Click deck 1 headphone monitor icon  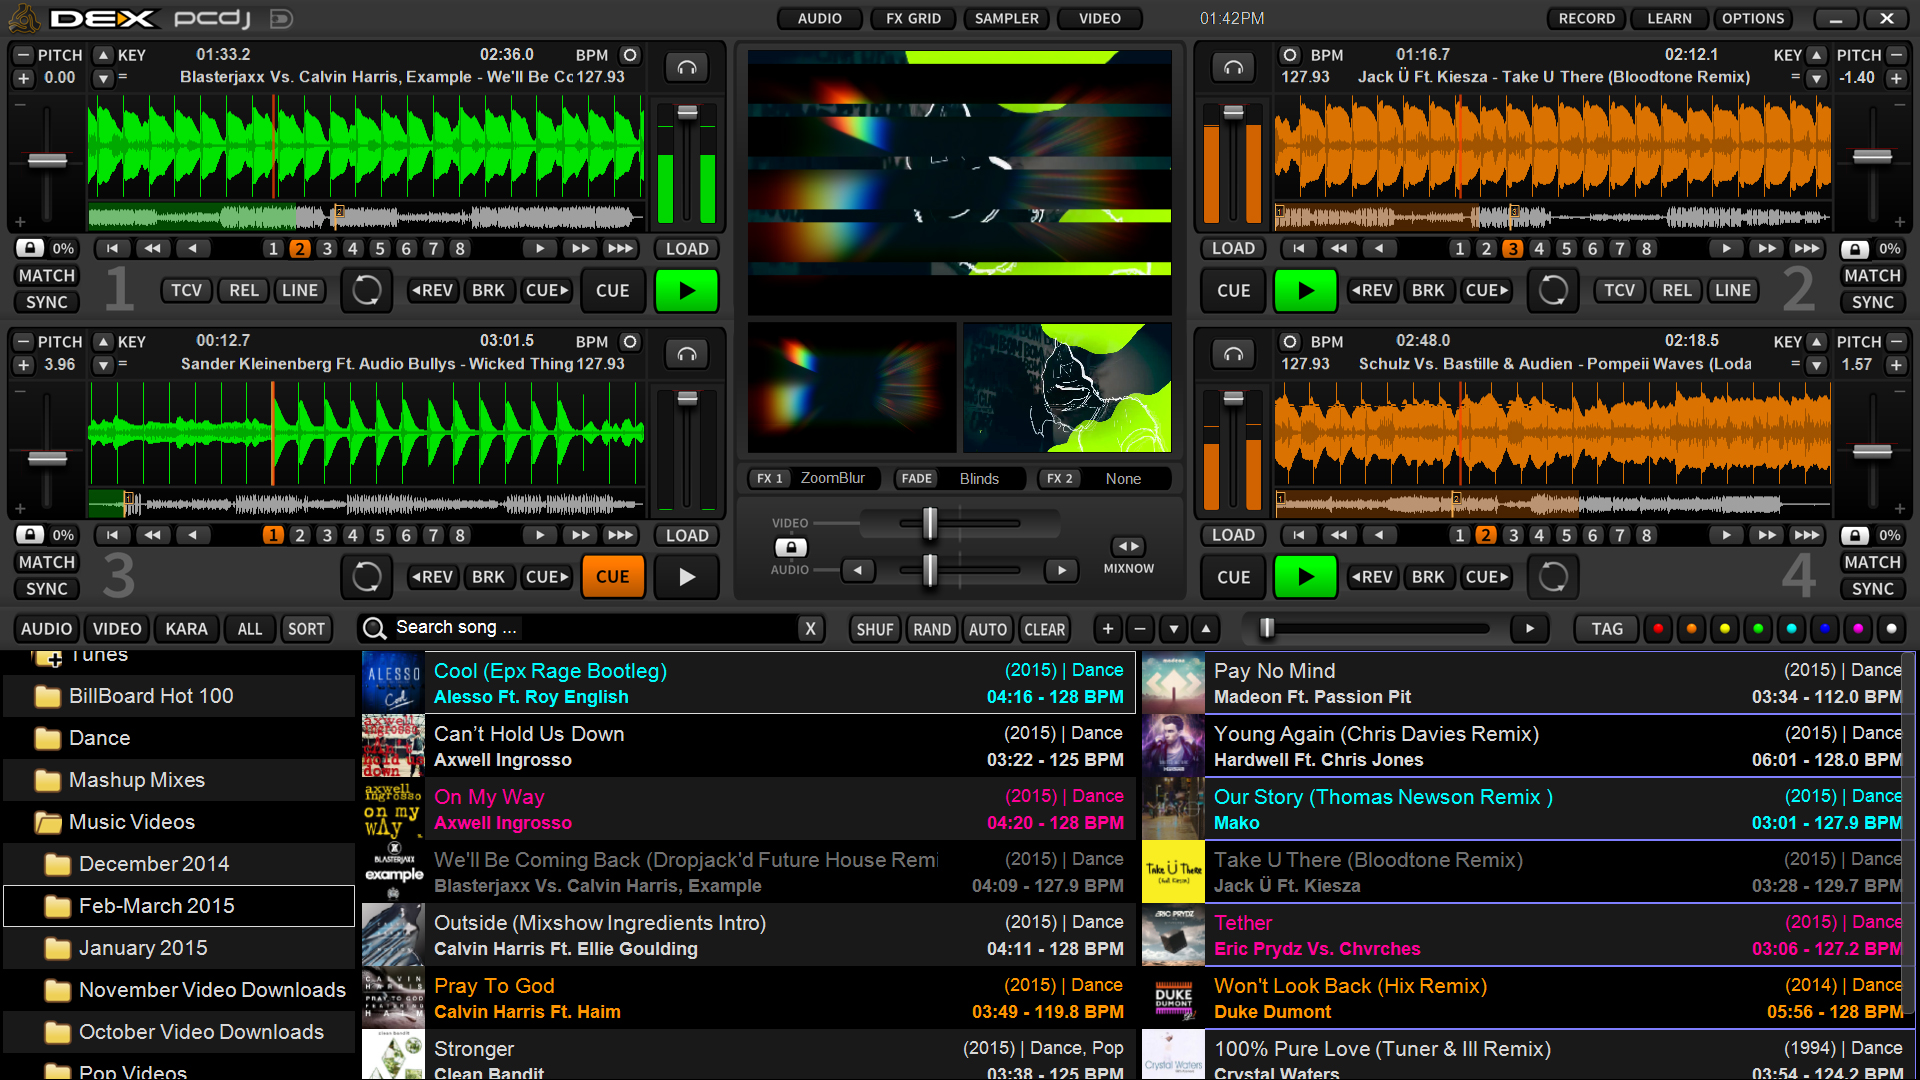point(687,68)
